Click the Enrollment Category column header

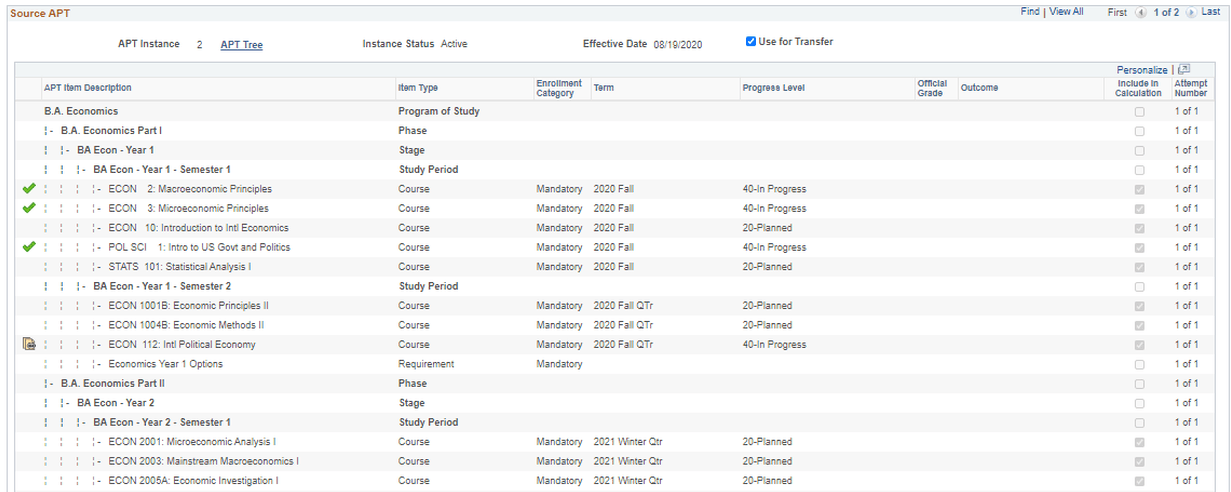559,88
